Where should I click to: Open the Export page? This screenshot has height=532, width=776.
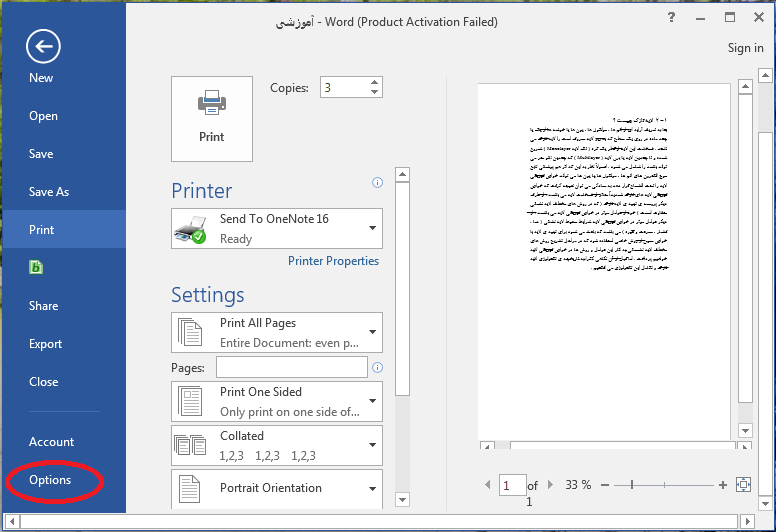coord(46,344)
